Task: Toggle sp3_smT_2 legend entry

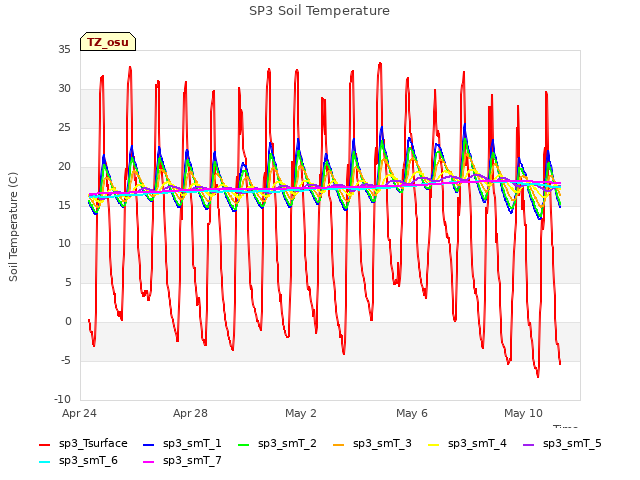Action: (x=277, y=444)
